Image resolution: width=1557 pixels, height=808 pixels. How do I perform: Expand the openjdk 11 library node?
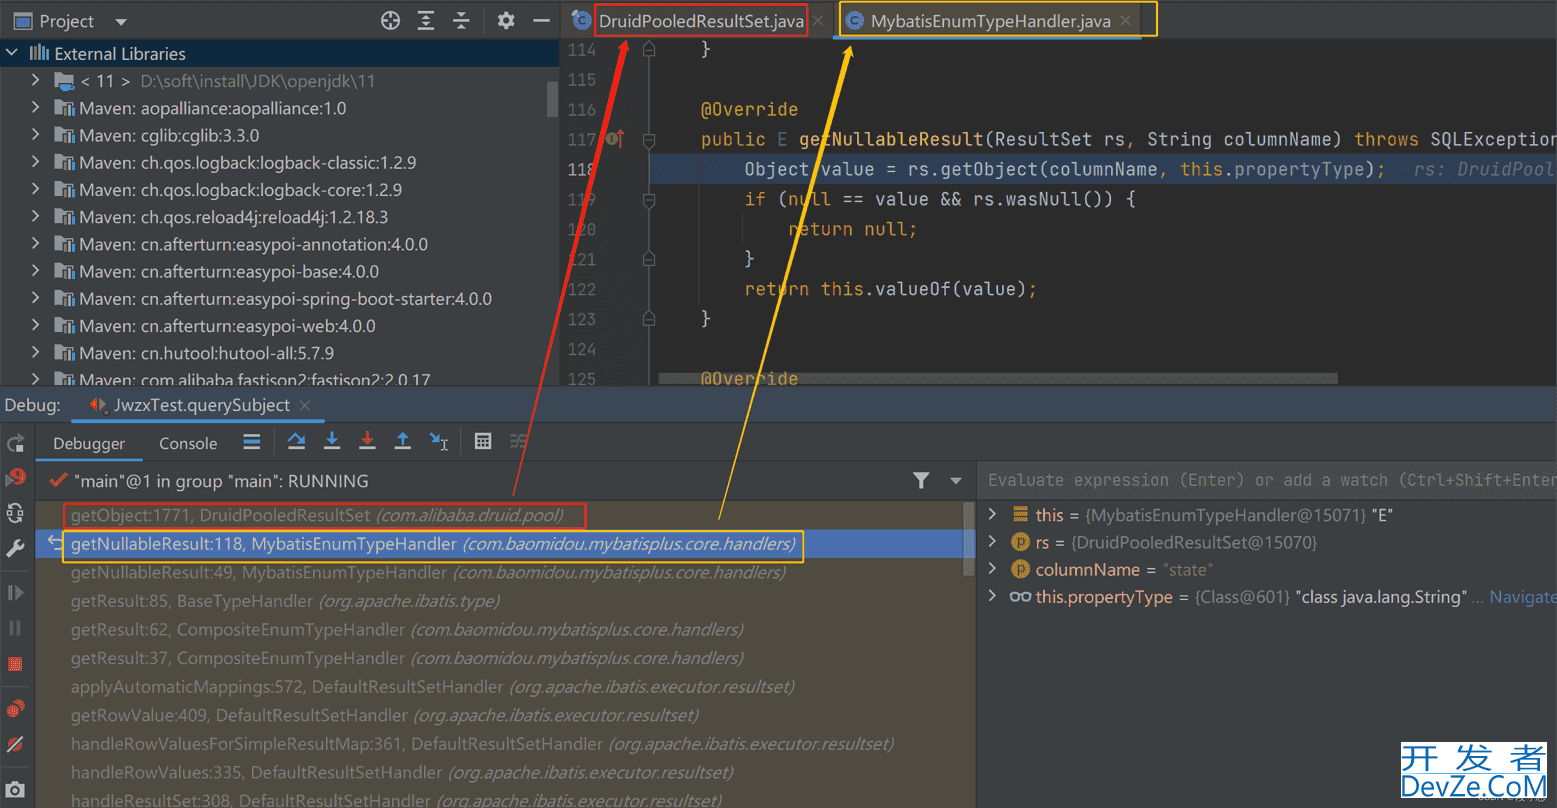pyautogui.click(x=36, y=80)
